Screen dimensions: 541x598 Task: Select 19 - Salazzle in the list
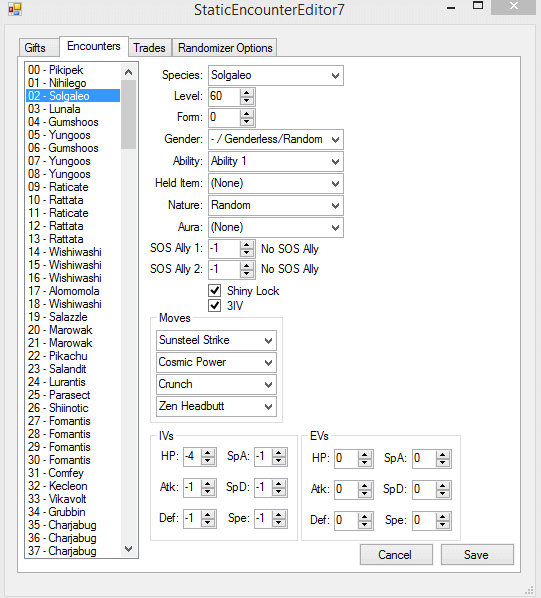coord(73,317)
